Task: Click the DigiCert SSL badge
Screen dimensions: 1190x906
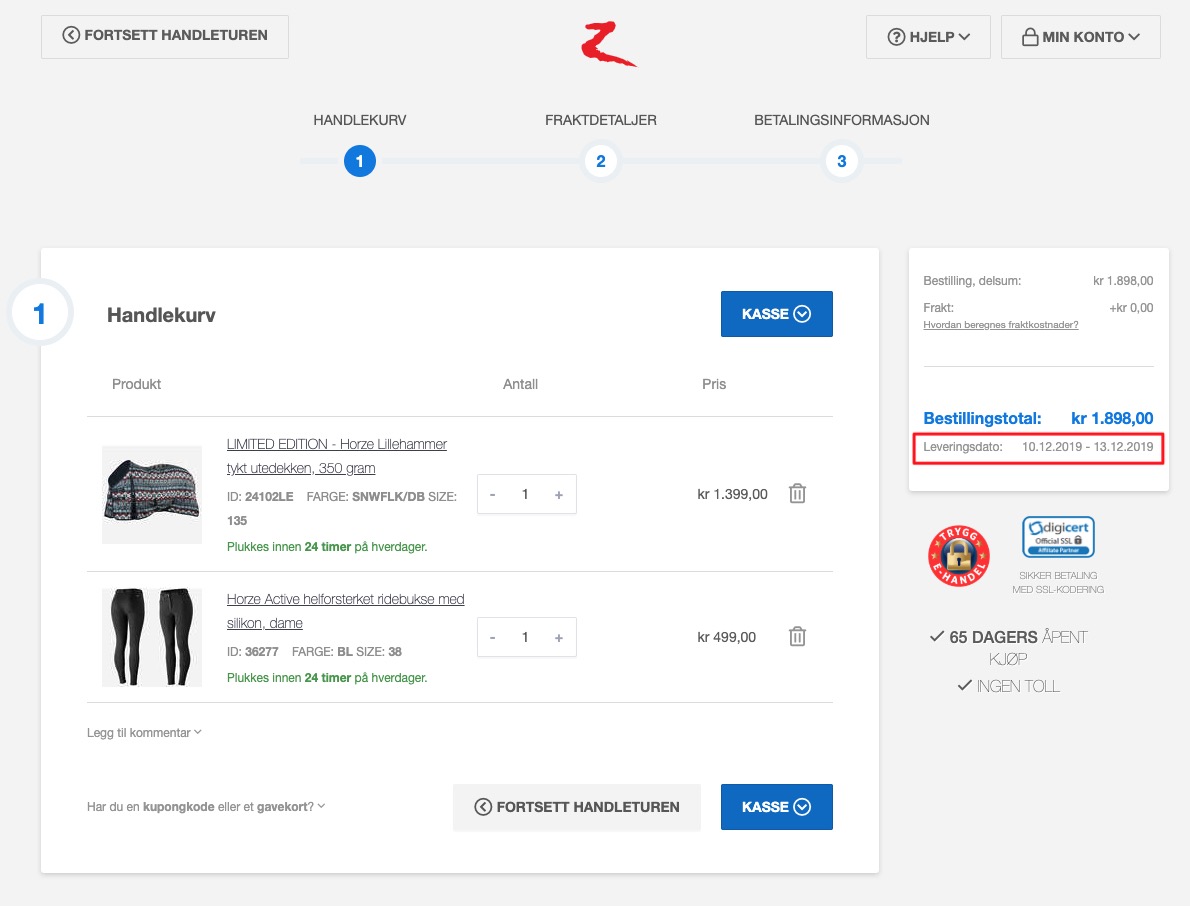Action: [1058, 536]
